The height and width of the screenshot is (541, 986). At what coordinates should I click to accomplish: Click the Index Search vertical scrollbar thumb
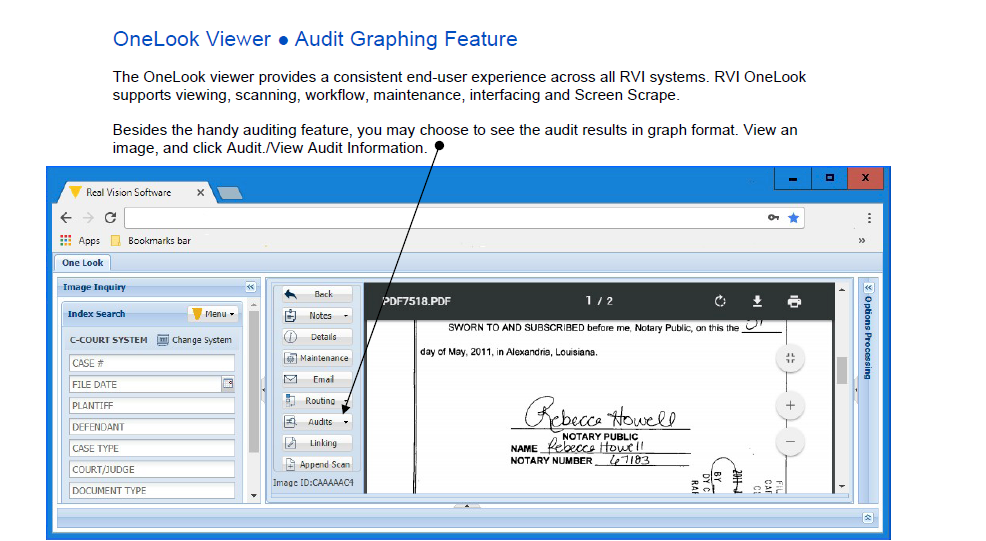(253, 381)
